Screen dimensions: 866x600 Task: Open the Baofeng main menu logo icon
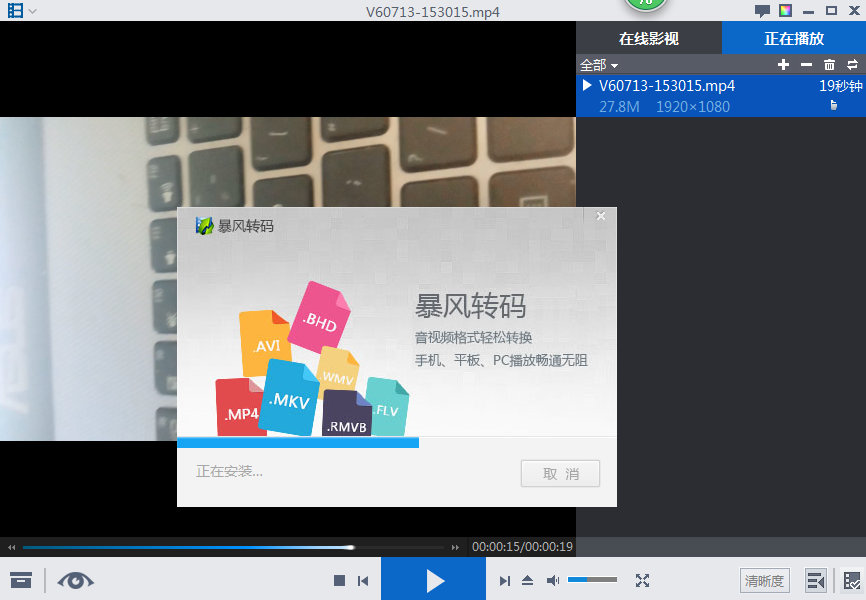tap(15, 10)
